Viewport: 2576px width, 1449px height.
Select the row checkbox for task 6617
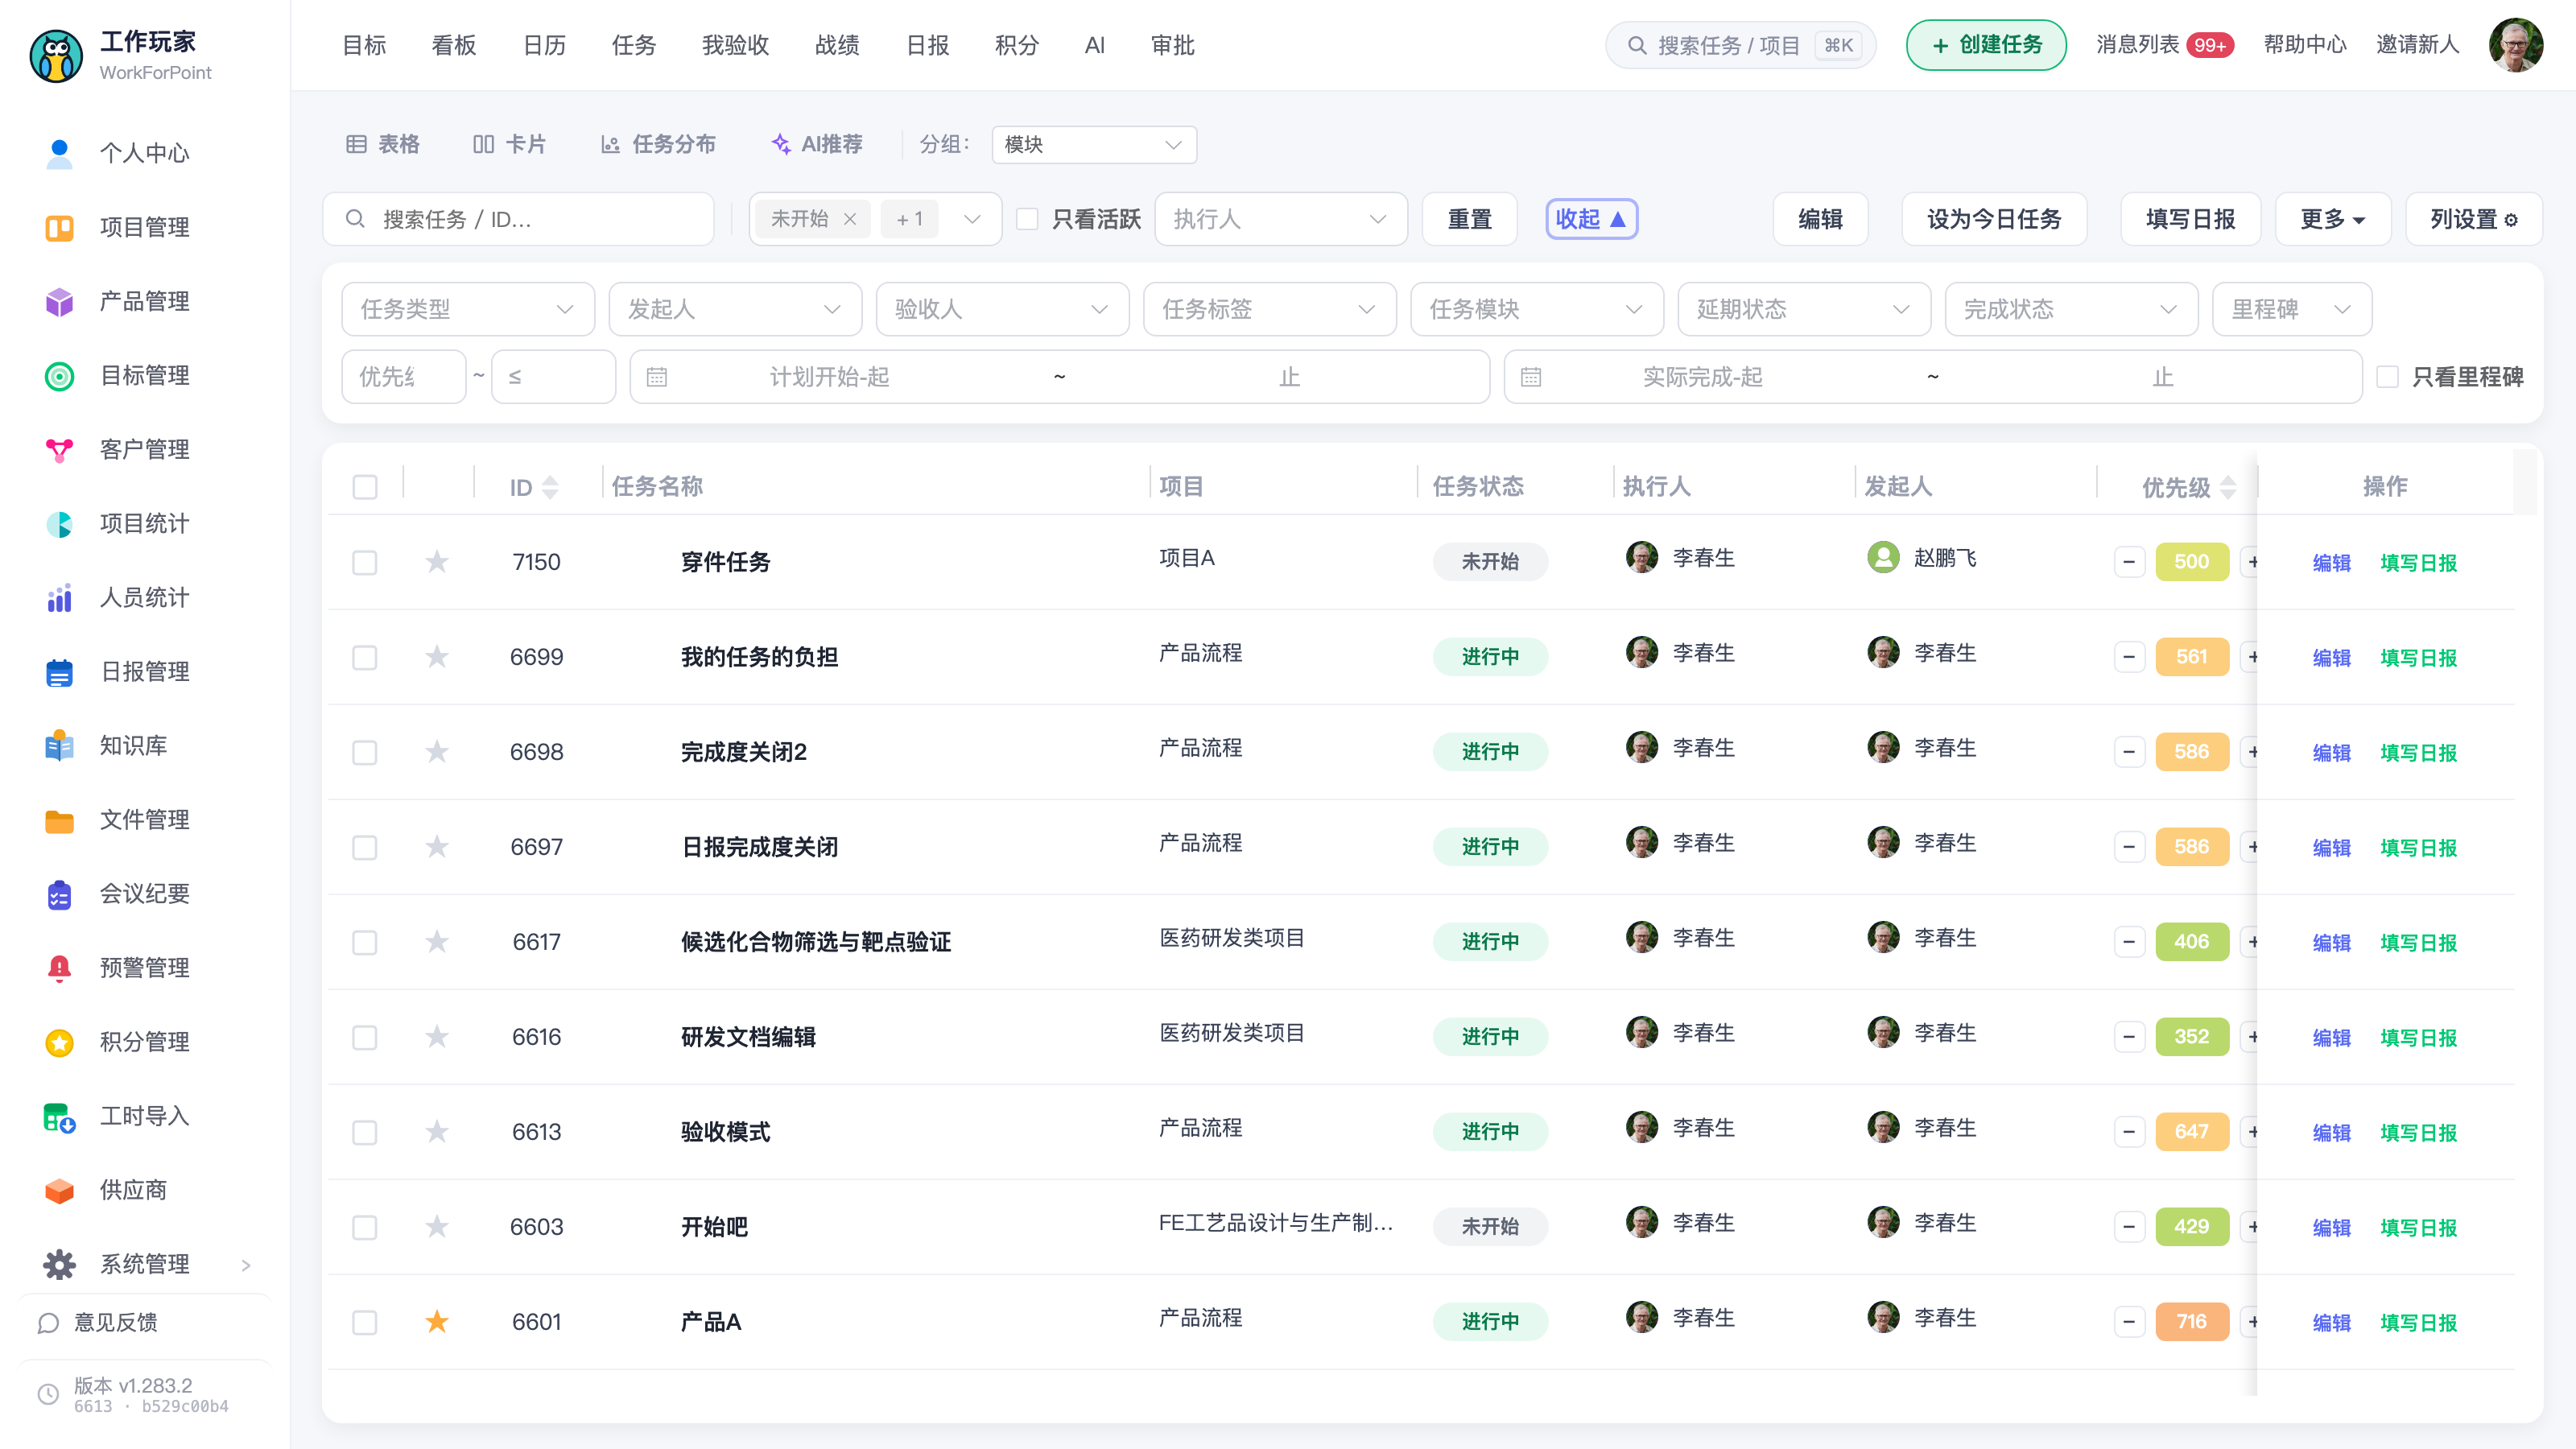pyautogui.click(x=365, y=942)
